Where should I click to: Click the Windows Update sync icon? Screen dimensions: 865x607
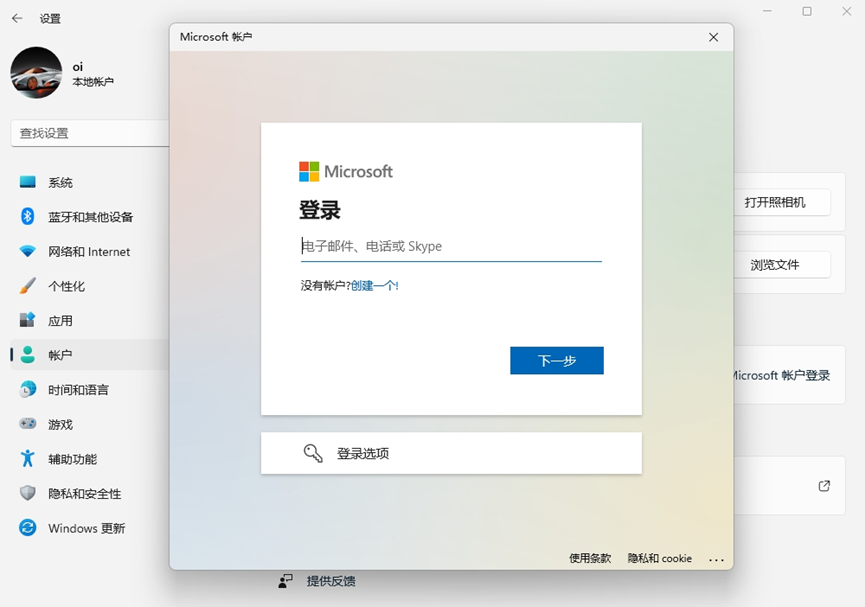pyautogui.click(x=28, y=528)
